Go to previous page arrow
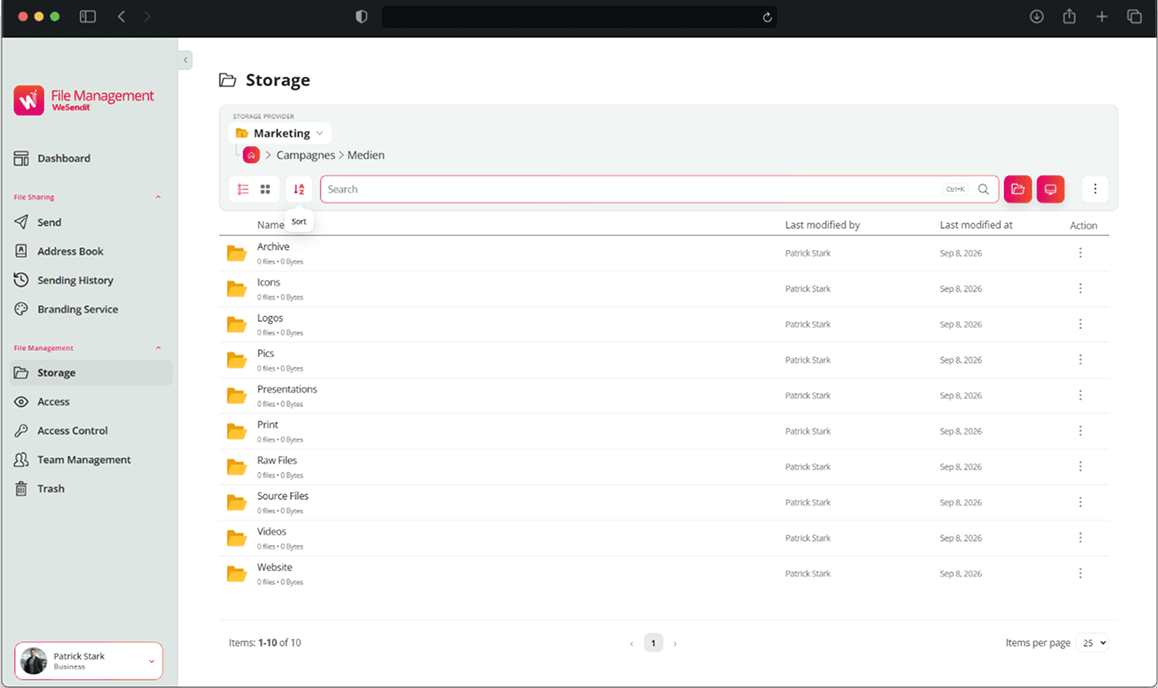This screenshot has width=1158, height=688. pos(631,644)
